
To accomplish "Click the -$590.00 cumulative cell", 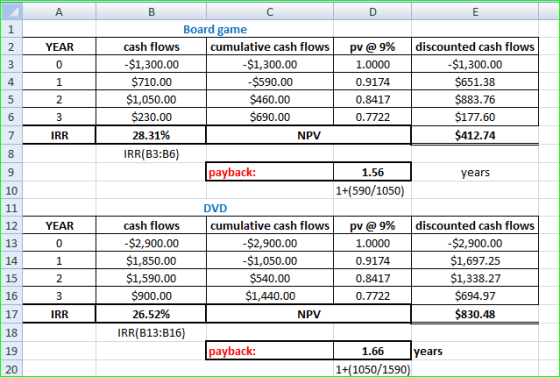I will [x=270, y=82].
